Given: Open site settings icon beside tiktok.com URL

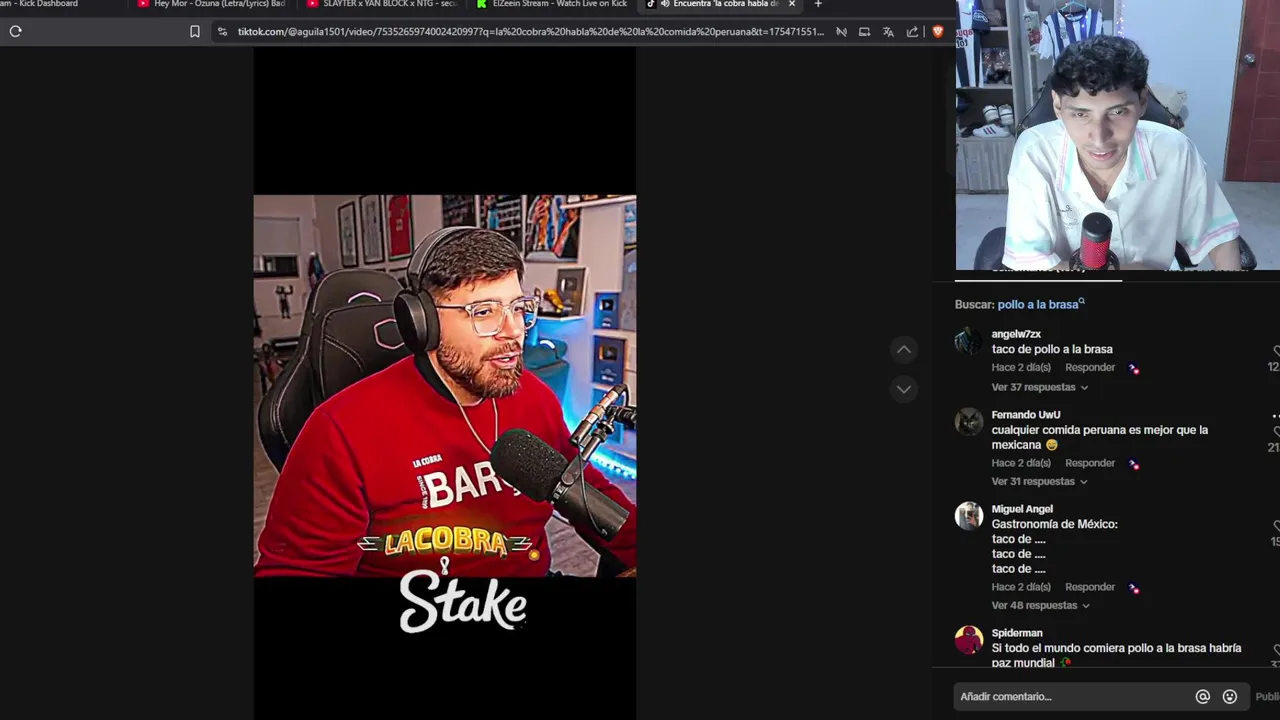Looking at the screenshot, I should click(222, 31).
